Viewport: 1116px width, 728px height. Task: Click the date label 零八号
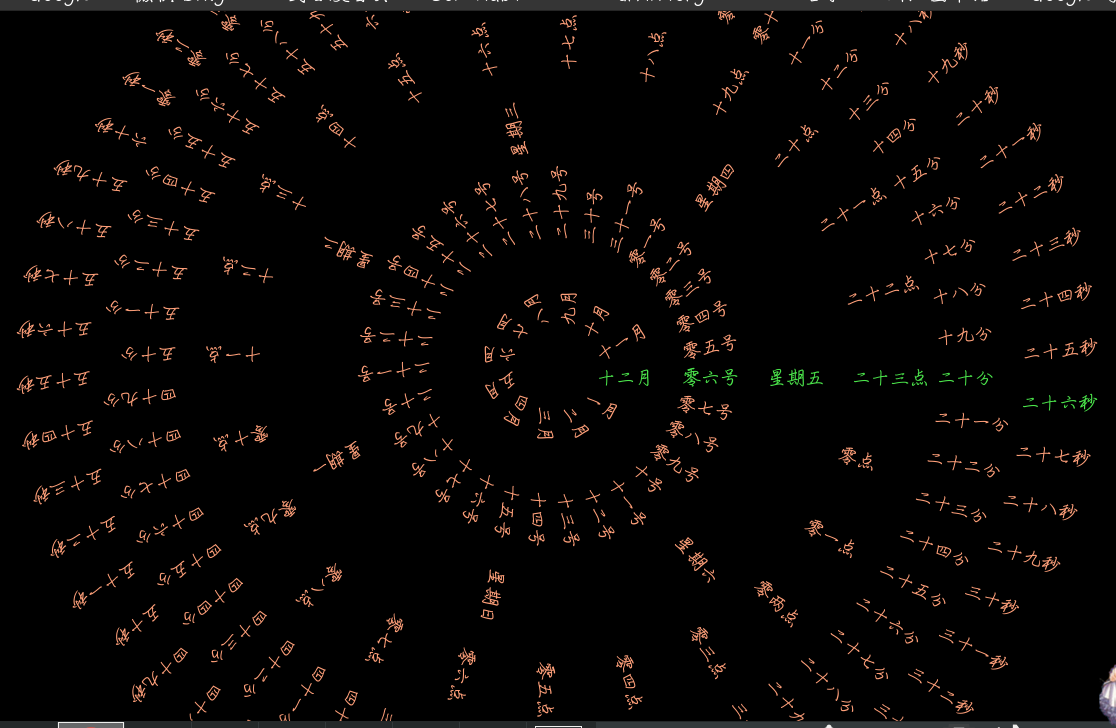693,436
